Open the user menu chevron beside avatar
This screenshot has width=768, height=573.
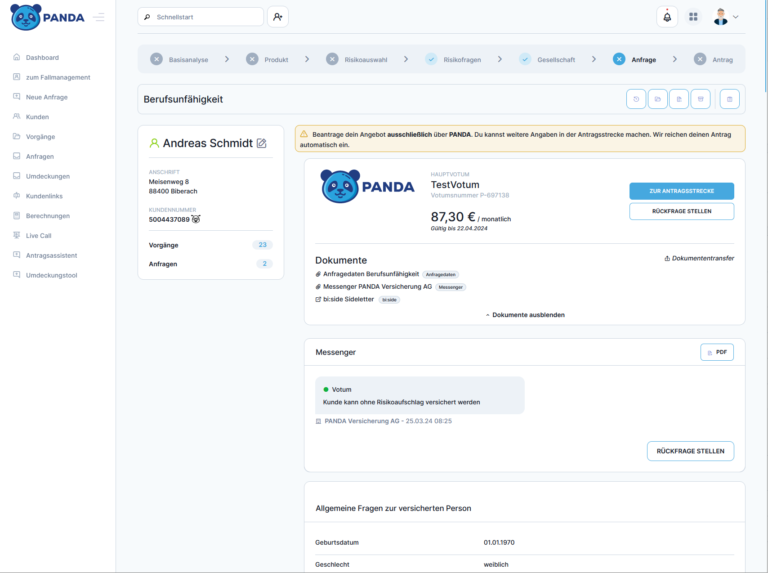click(735, 17)
